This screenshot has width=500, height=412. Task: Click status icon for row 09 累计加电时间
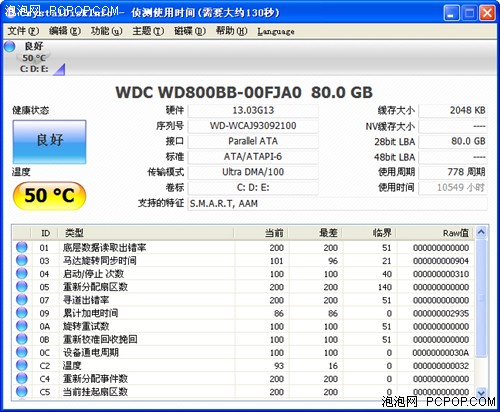(x=22, y=313)
